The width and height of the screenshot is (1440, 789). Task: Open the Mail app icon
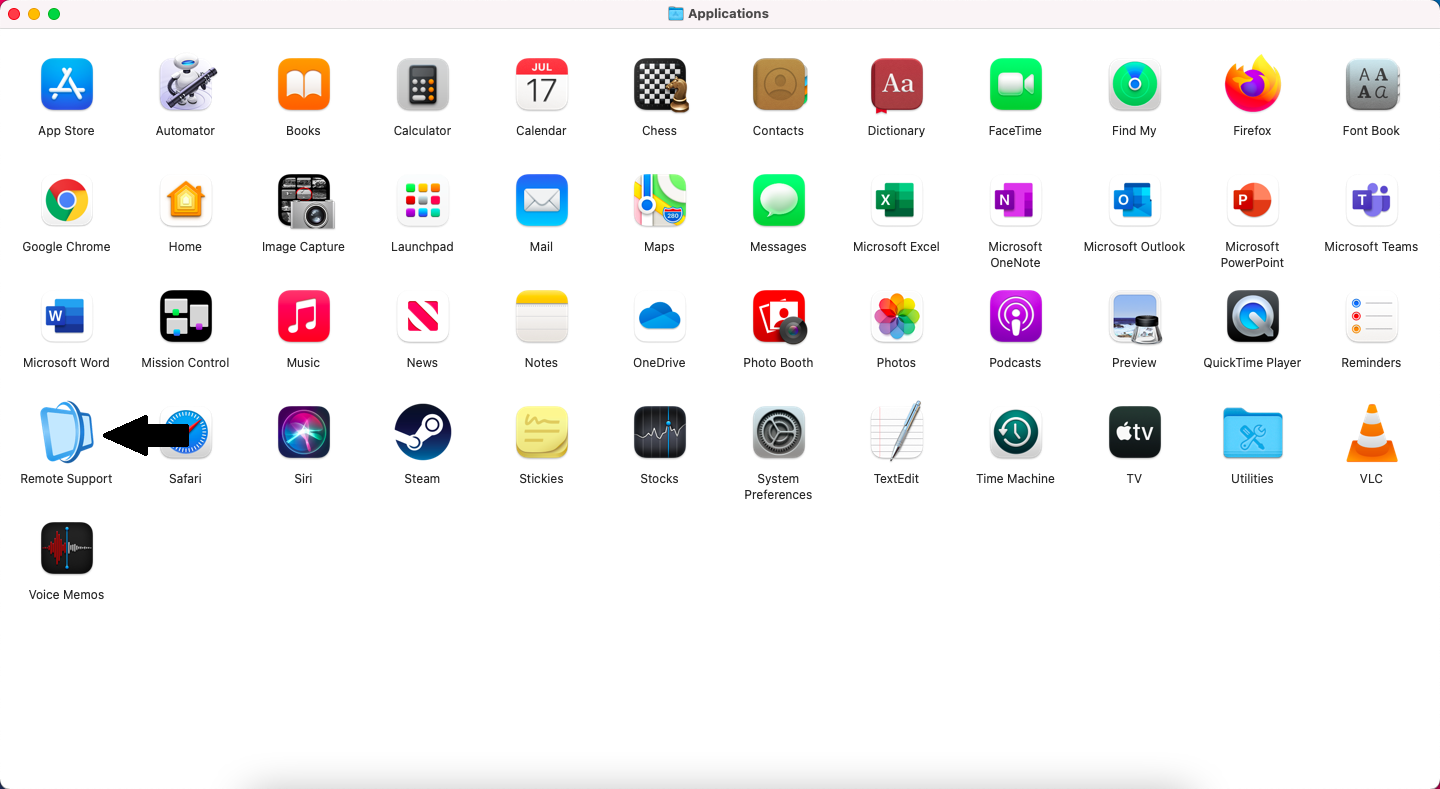[541, 200]
